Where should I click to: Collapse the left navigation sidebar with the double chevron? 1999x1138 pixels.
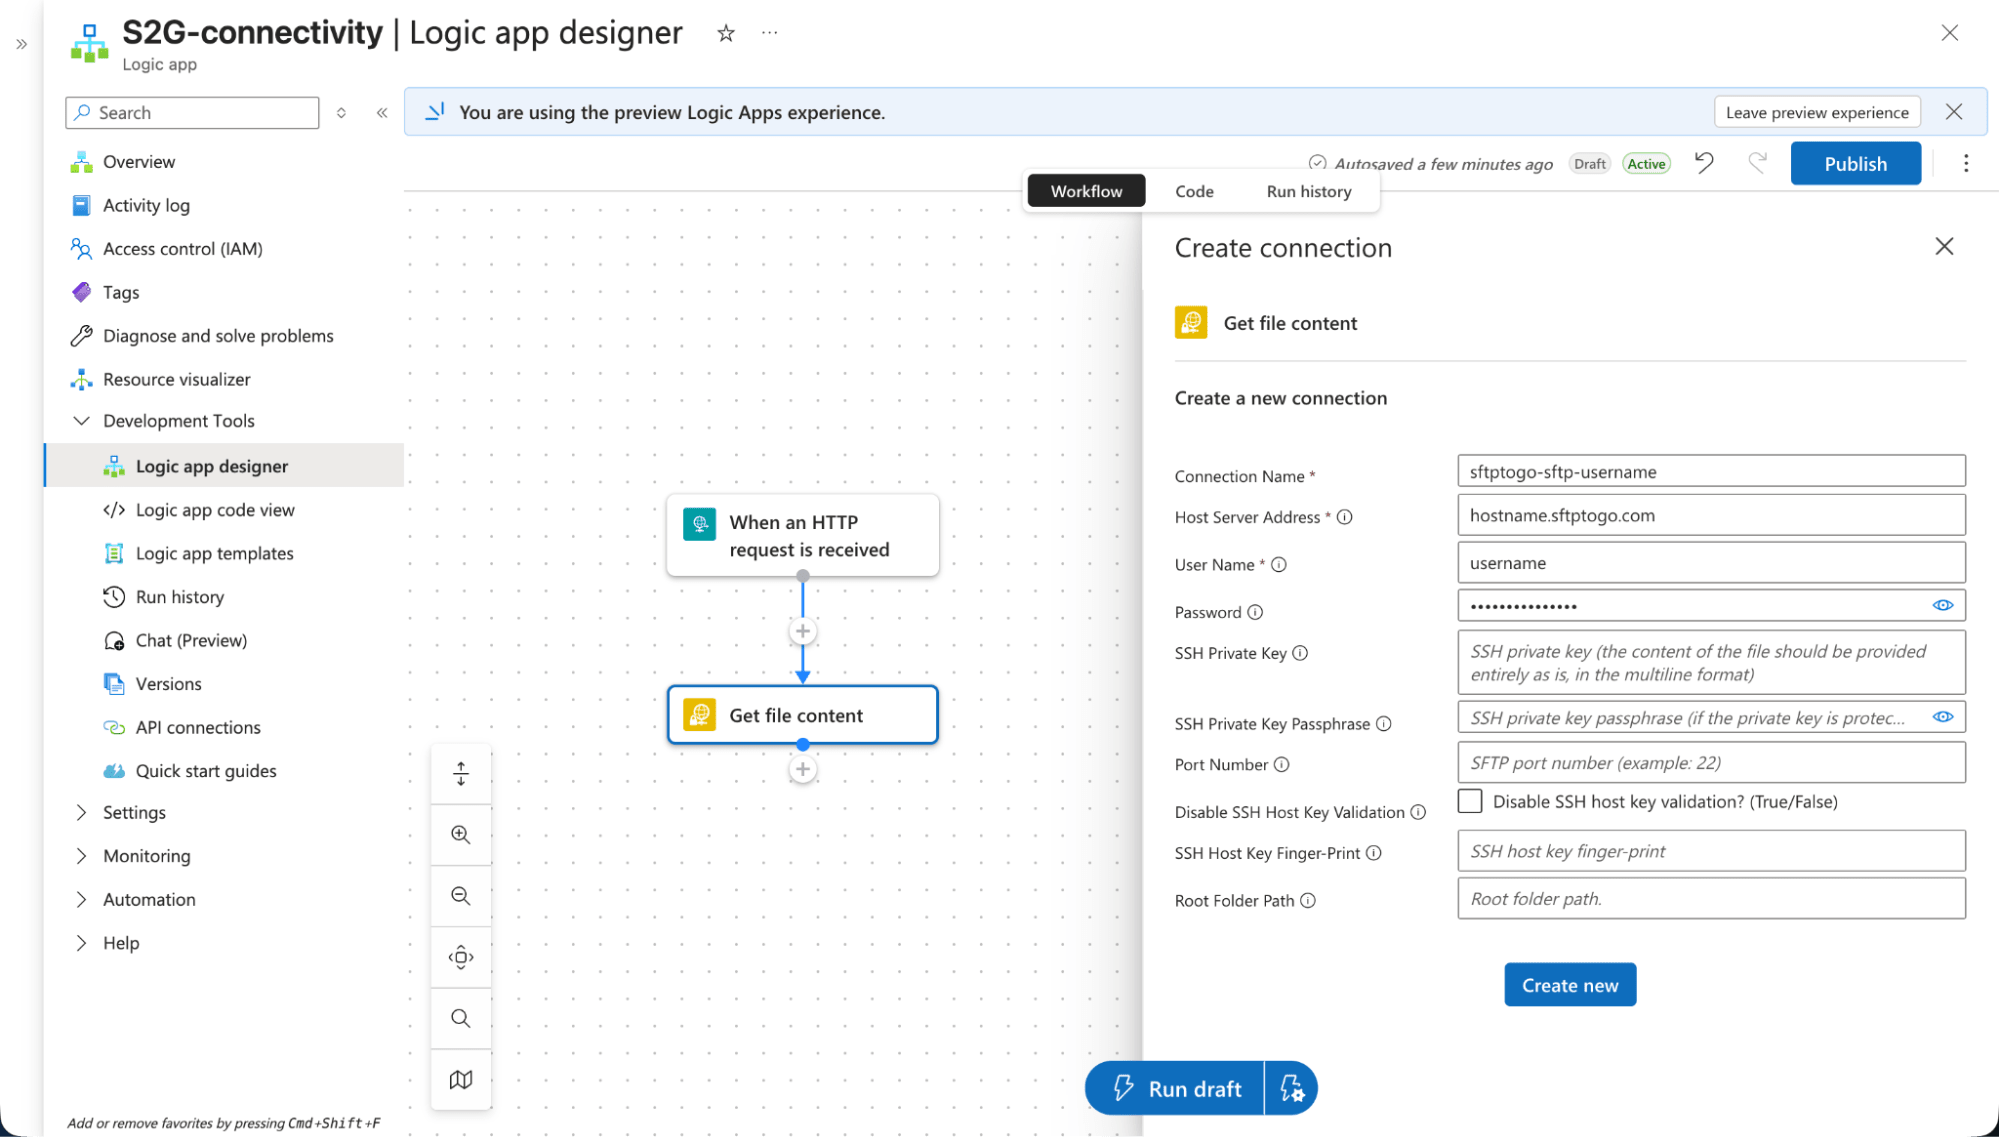[x=382, y=113]
